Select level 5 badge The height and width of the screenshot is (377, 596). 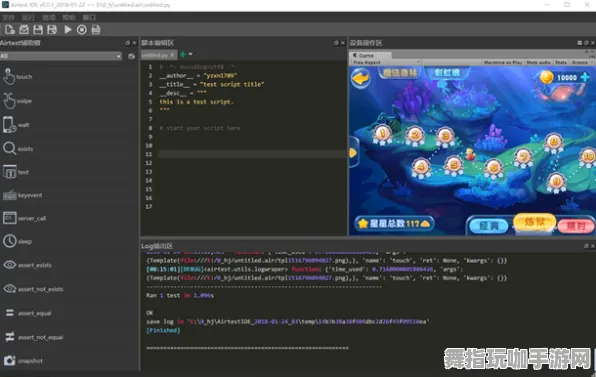454,166
